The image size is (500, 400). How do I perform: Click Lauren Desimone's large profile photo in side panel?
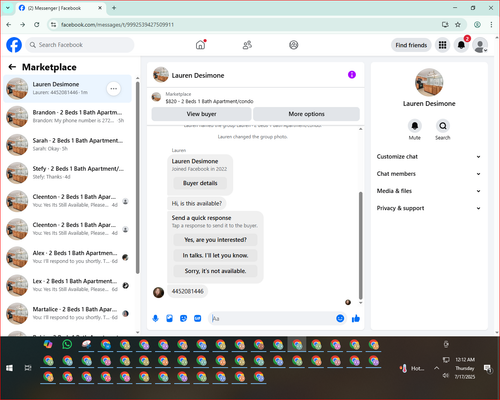click(429, 82)
